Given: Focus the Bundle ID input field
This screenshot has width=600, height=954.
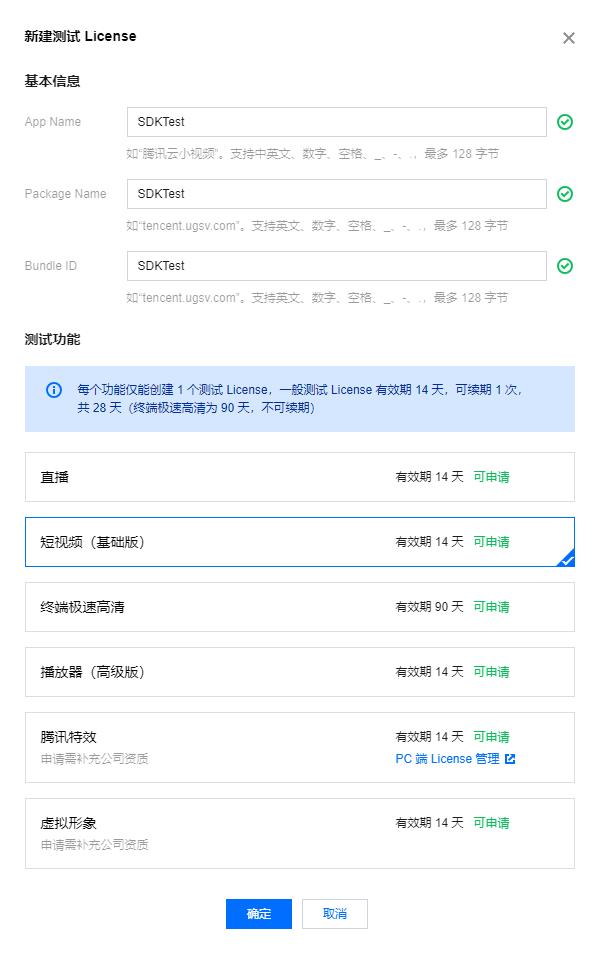Looking at the screenshot, I should 337,266.
